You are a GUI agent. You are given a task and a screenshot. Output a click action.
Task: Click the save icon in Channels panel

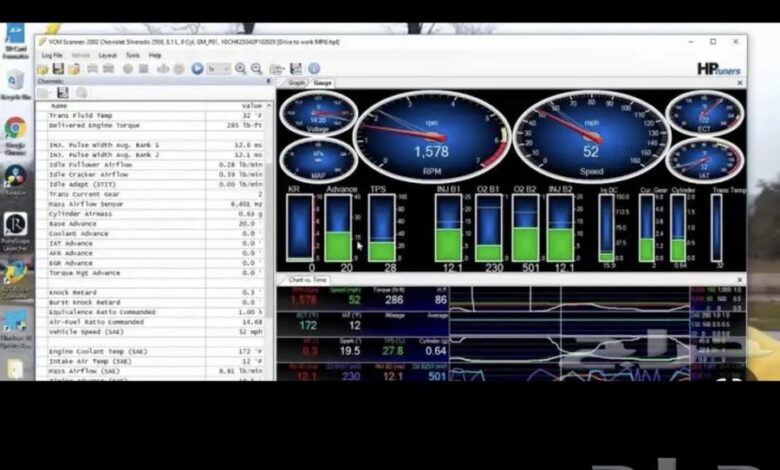(x=62, y=93)
